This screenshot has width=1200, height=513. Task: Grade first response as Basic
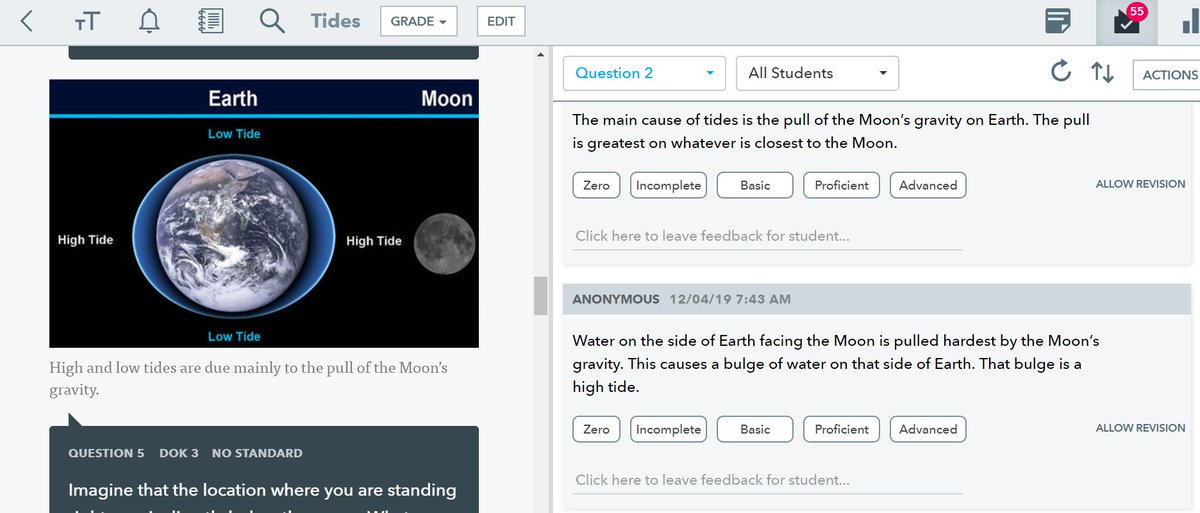click(x=755, y=185)
